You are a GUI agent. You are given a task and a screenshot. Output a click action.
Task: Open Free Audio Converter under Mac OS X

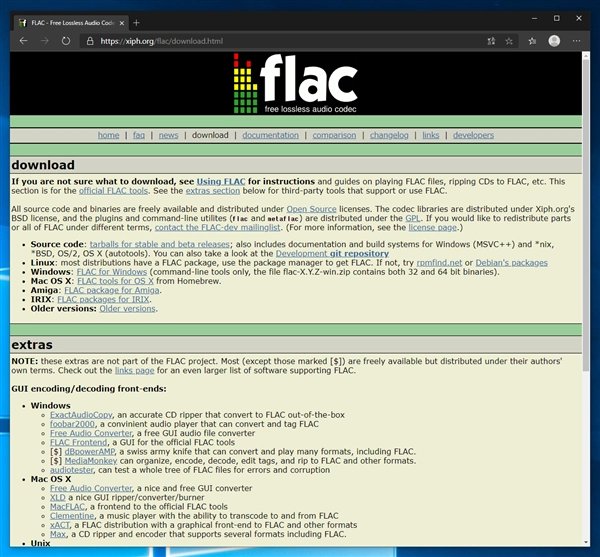coord(91,488)
